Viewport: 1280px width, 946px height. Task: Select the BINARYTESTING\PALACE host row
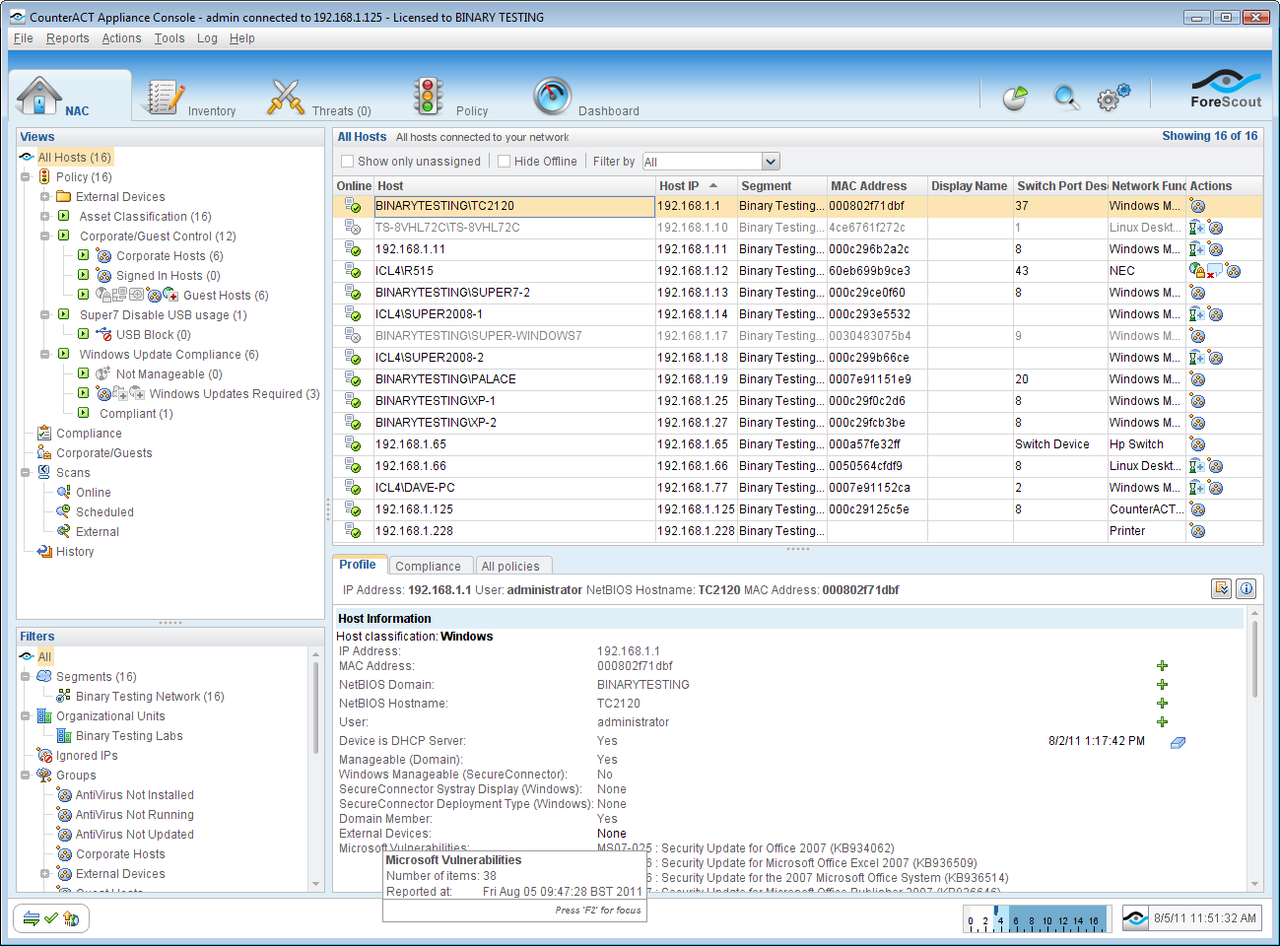[798, 379]
